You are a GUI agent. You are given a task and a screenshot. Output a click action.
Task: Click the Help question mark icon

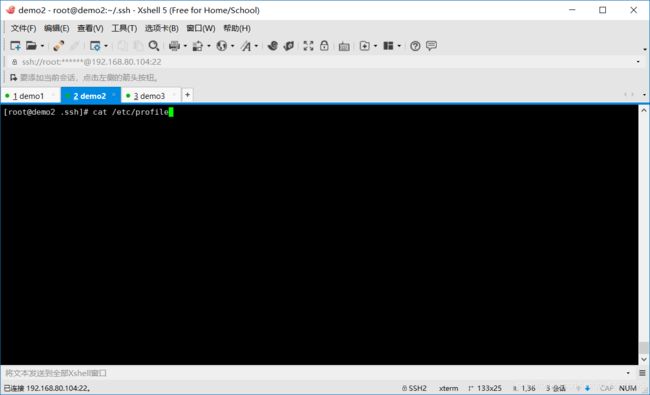pyautogui.click(x=415, y=46)
